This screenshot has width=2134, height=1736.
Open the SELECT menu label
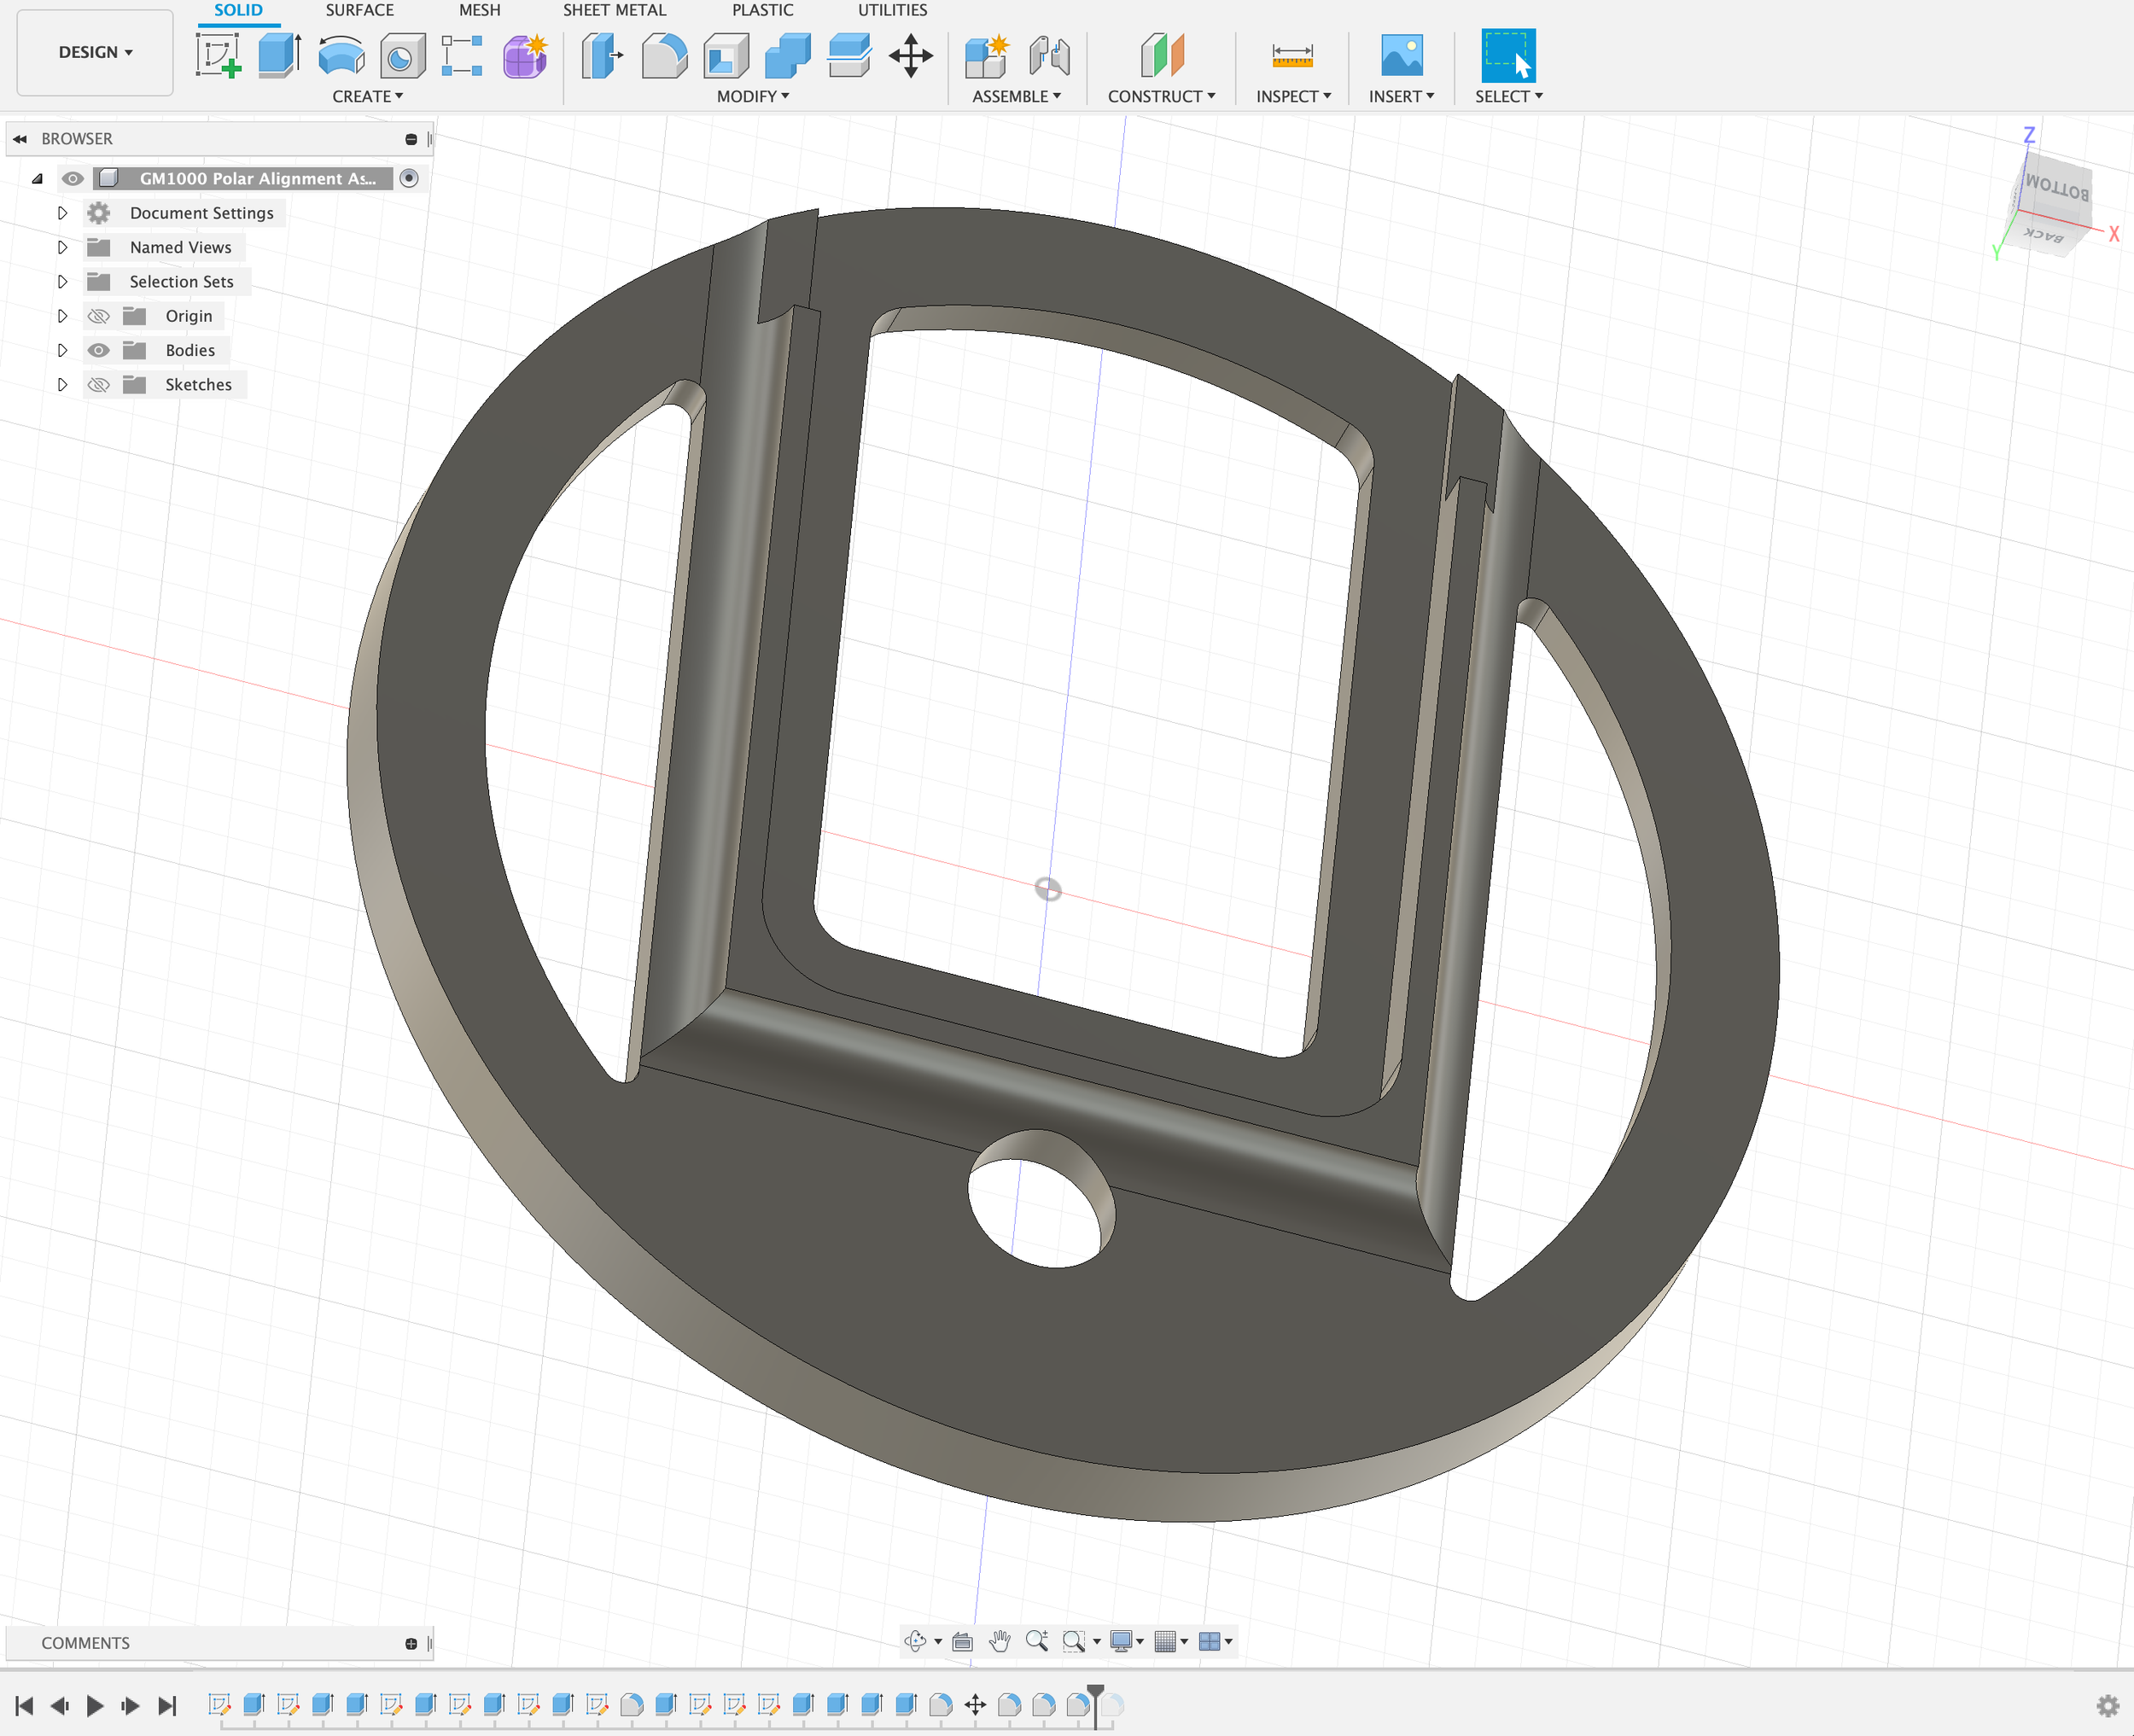point(1509,96)
